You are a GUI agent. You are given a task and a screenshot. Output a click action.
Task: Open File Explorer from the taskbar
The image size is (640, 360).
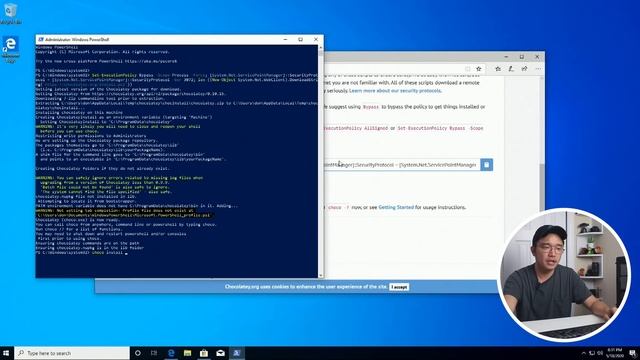[187, 353]
